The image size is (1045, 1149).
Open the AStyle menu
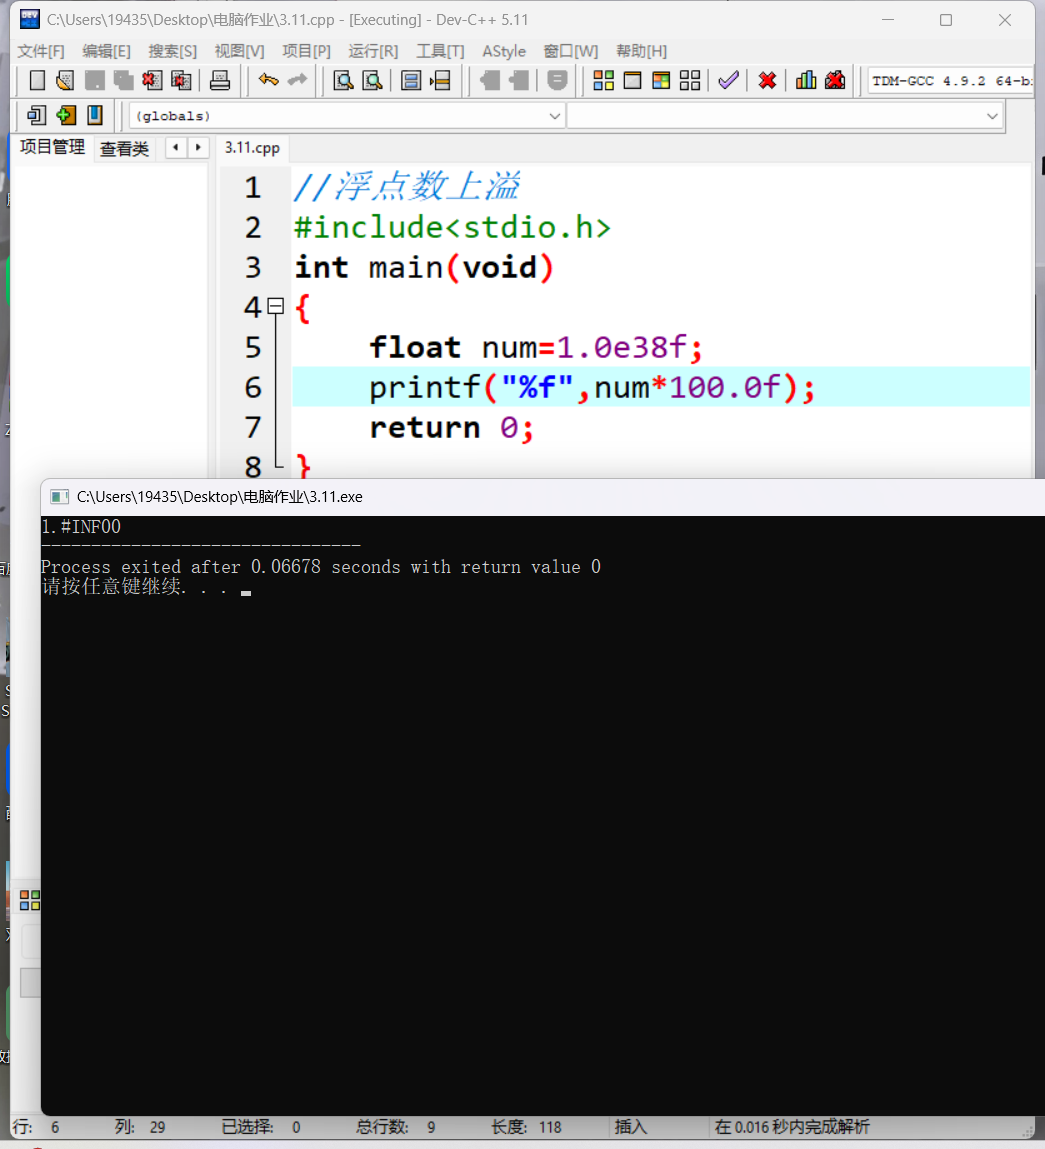(x=504, y=51)
